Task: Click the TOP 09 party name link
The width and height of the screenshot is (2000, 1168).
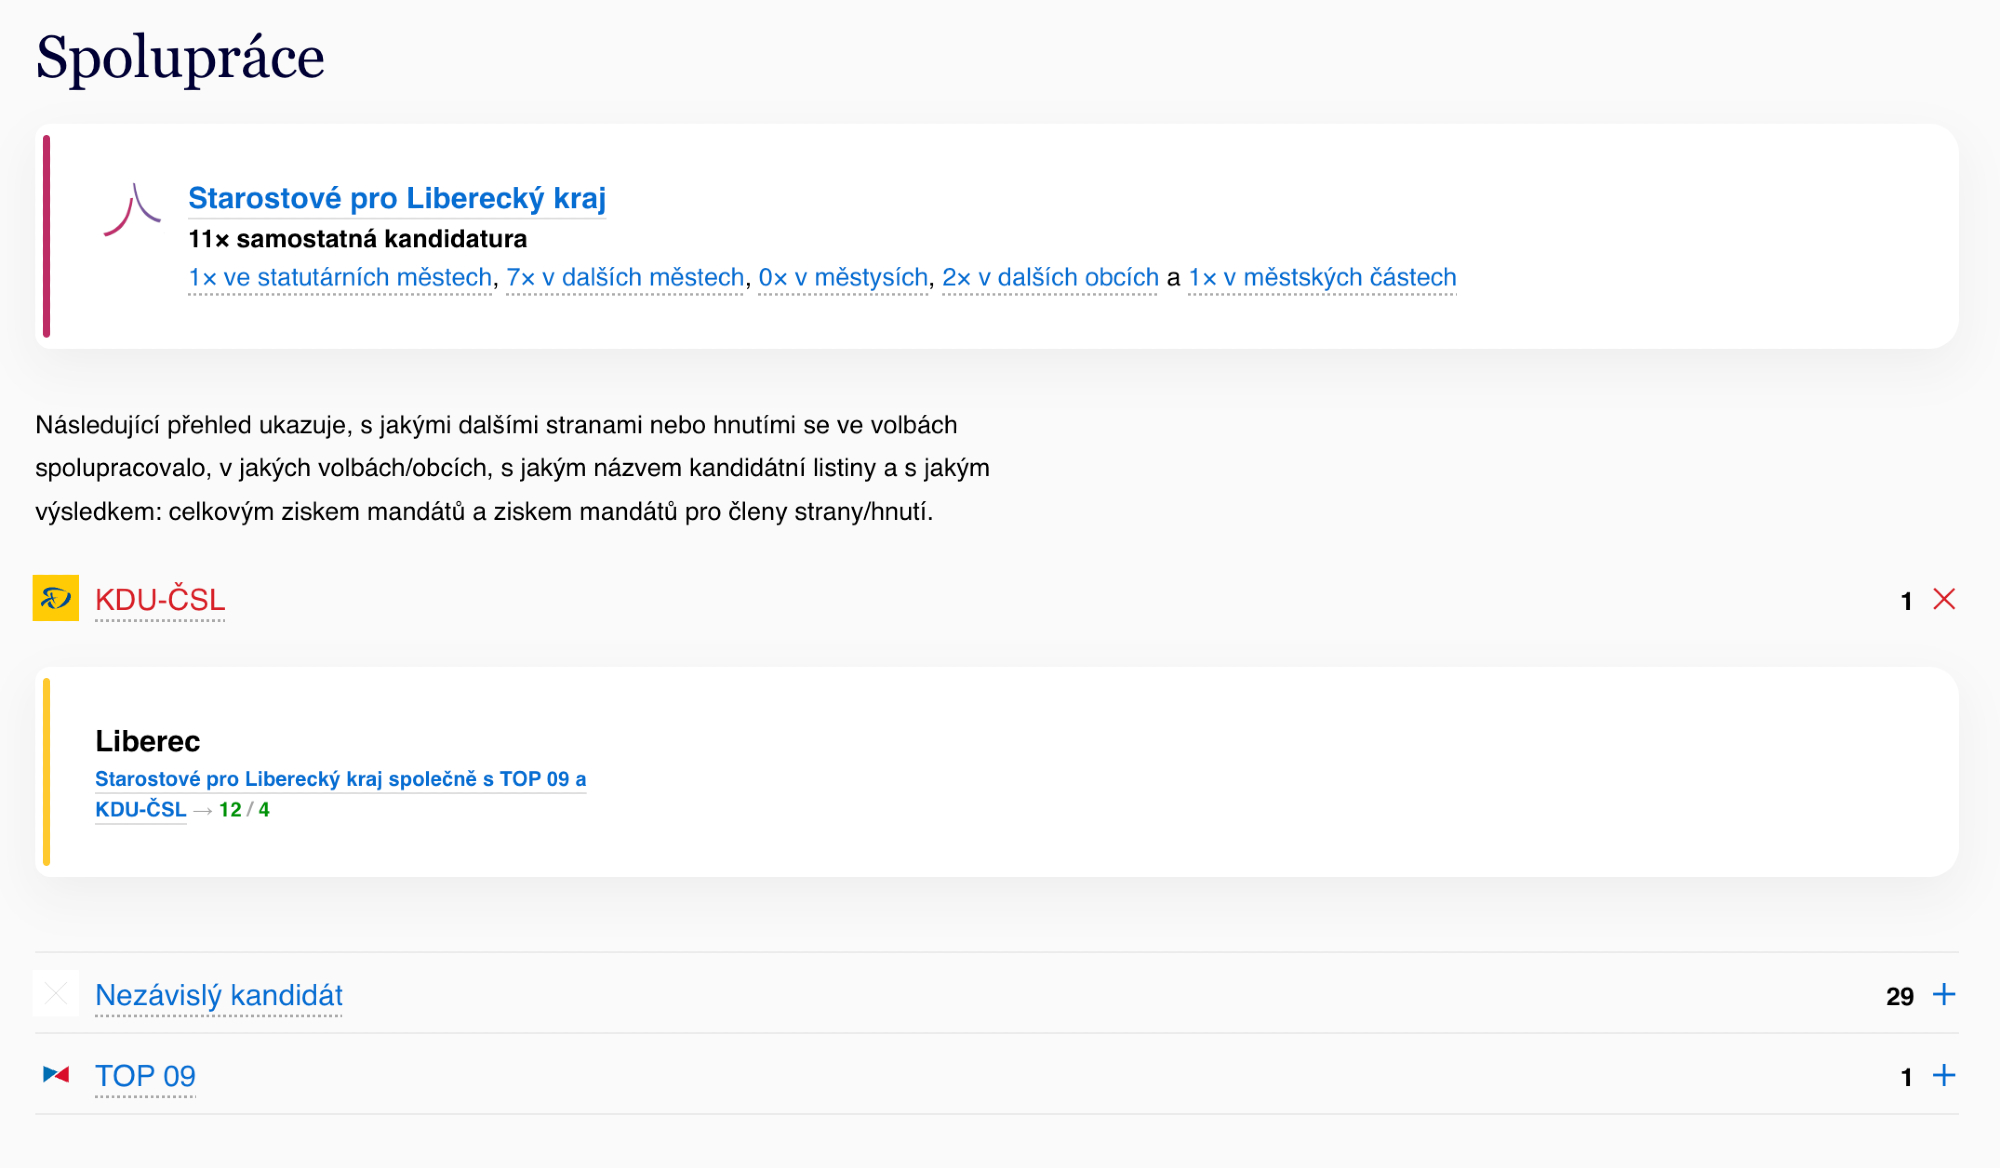Action: click(145, 1077)
